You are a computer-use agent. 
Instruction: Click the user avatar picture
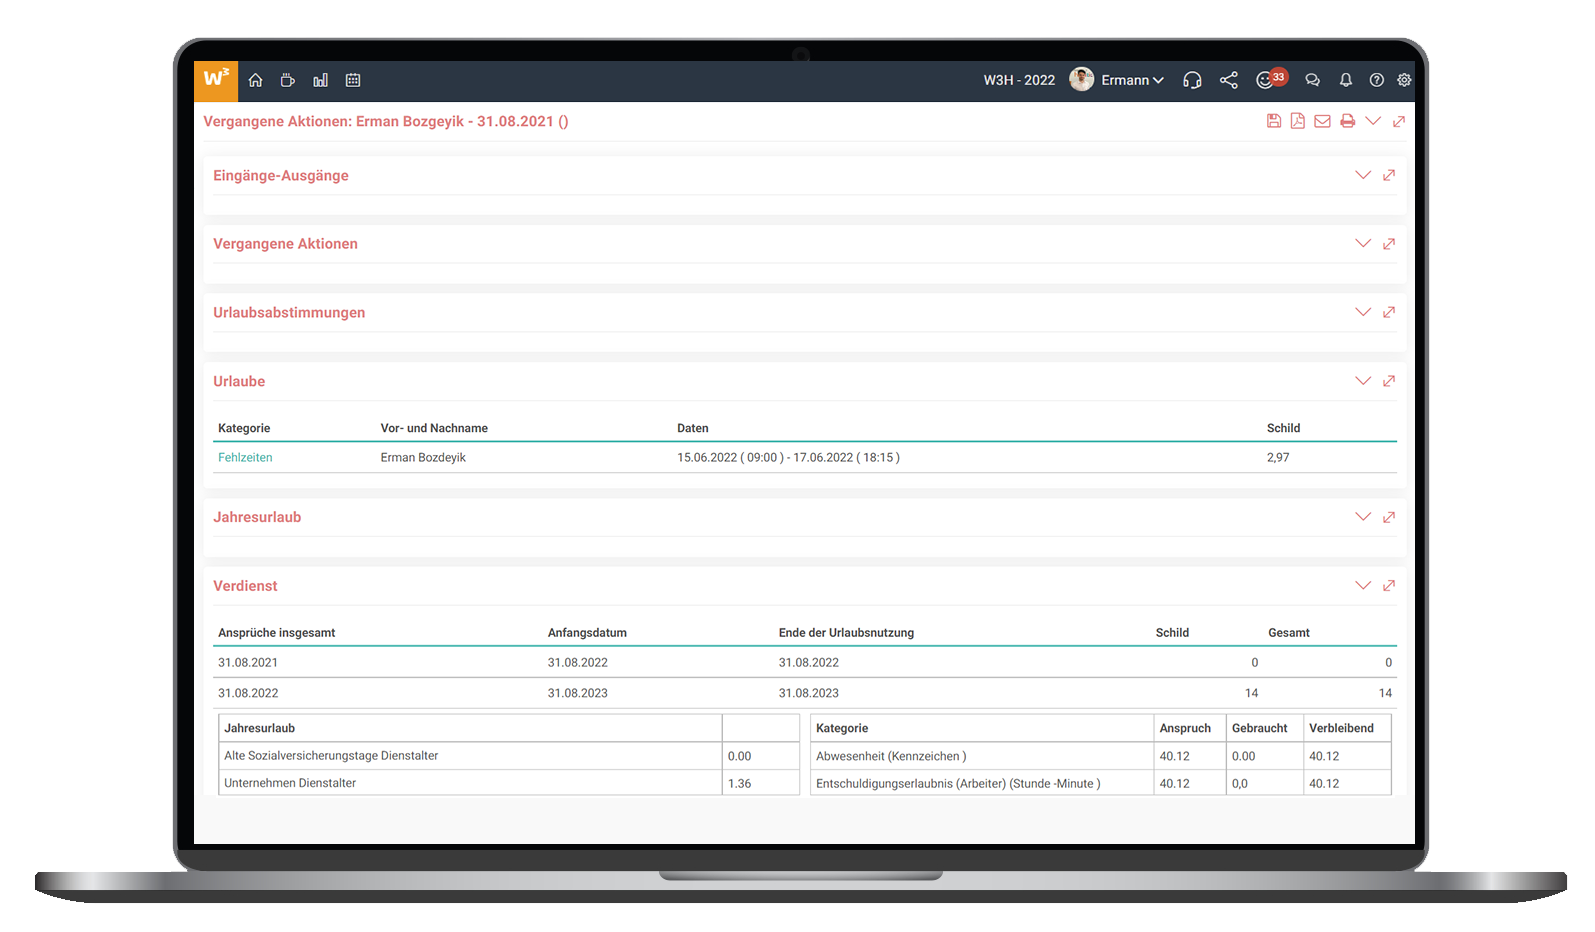pyautogui.click(x=1081, y=80)
